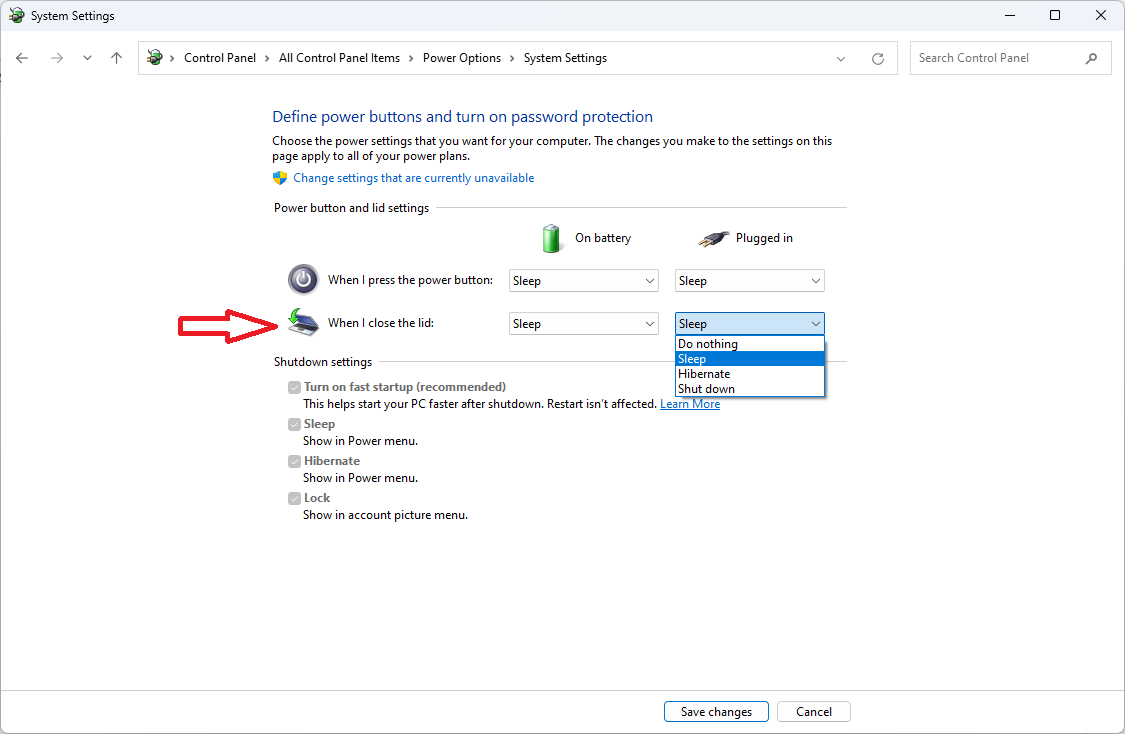
Task: Click the laptop lid icon beside 'When I close the lid'
Action: [x=303, y=322]
